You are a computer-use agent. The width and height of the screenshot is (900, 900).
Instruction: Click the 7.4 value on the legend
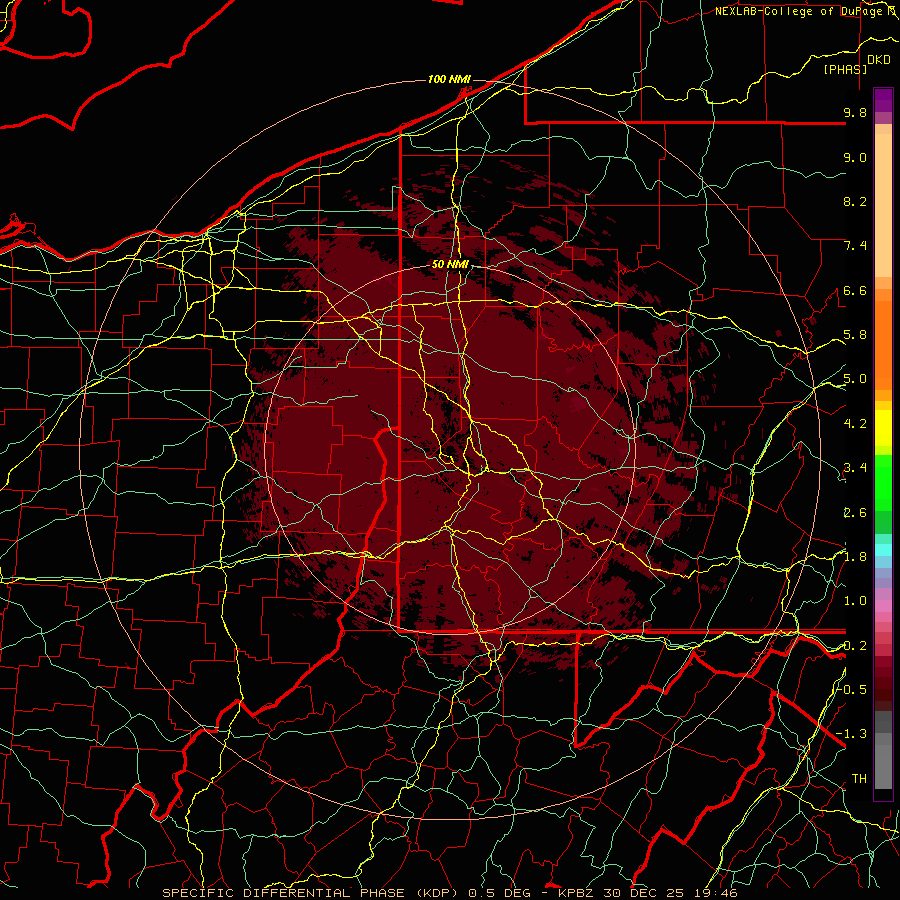855,246
